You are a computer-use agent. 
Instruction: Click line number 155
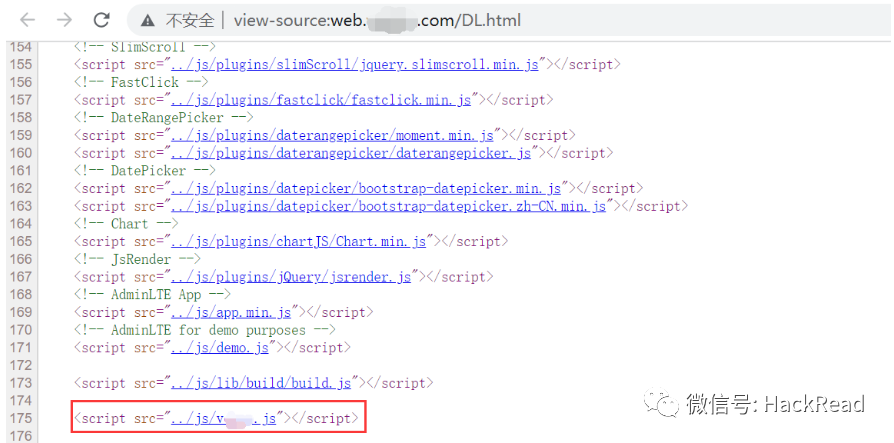pyautogui.click(x=21, y=64)
